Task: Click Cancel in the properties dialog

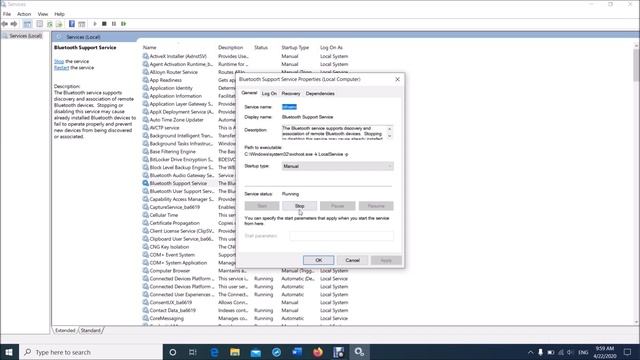Action: (353, 260)
